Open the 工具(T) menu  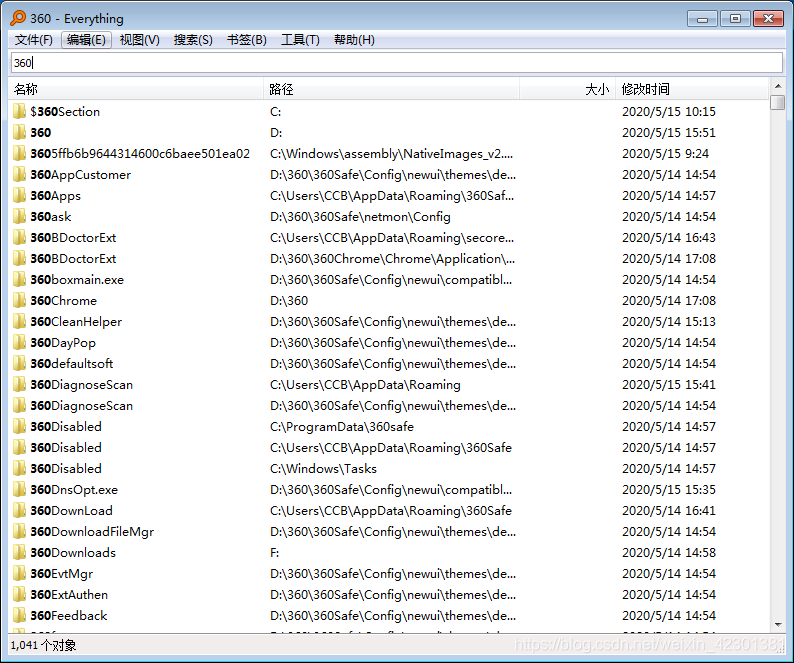click(x=300, y=40)
